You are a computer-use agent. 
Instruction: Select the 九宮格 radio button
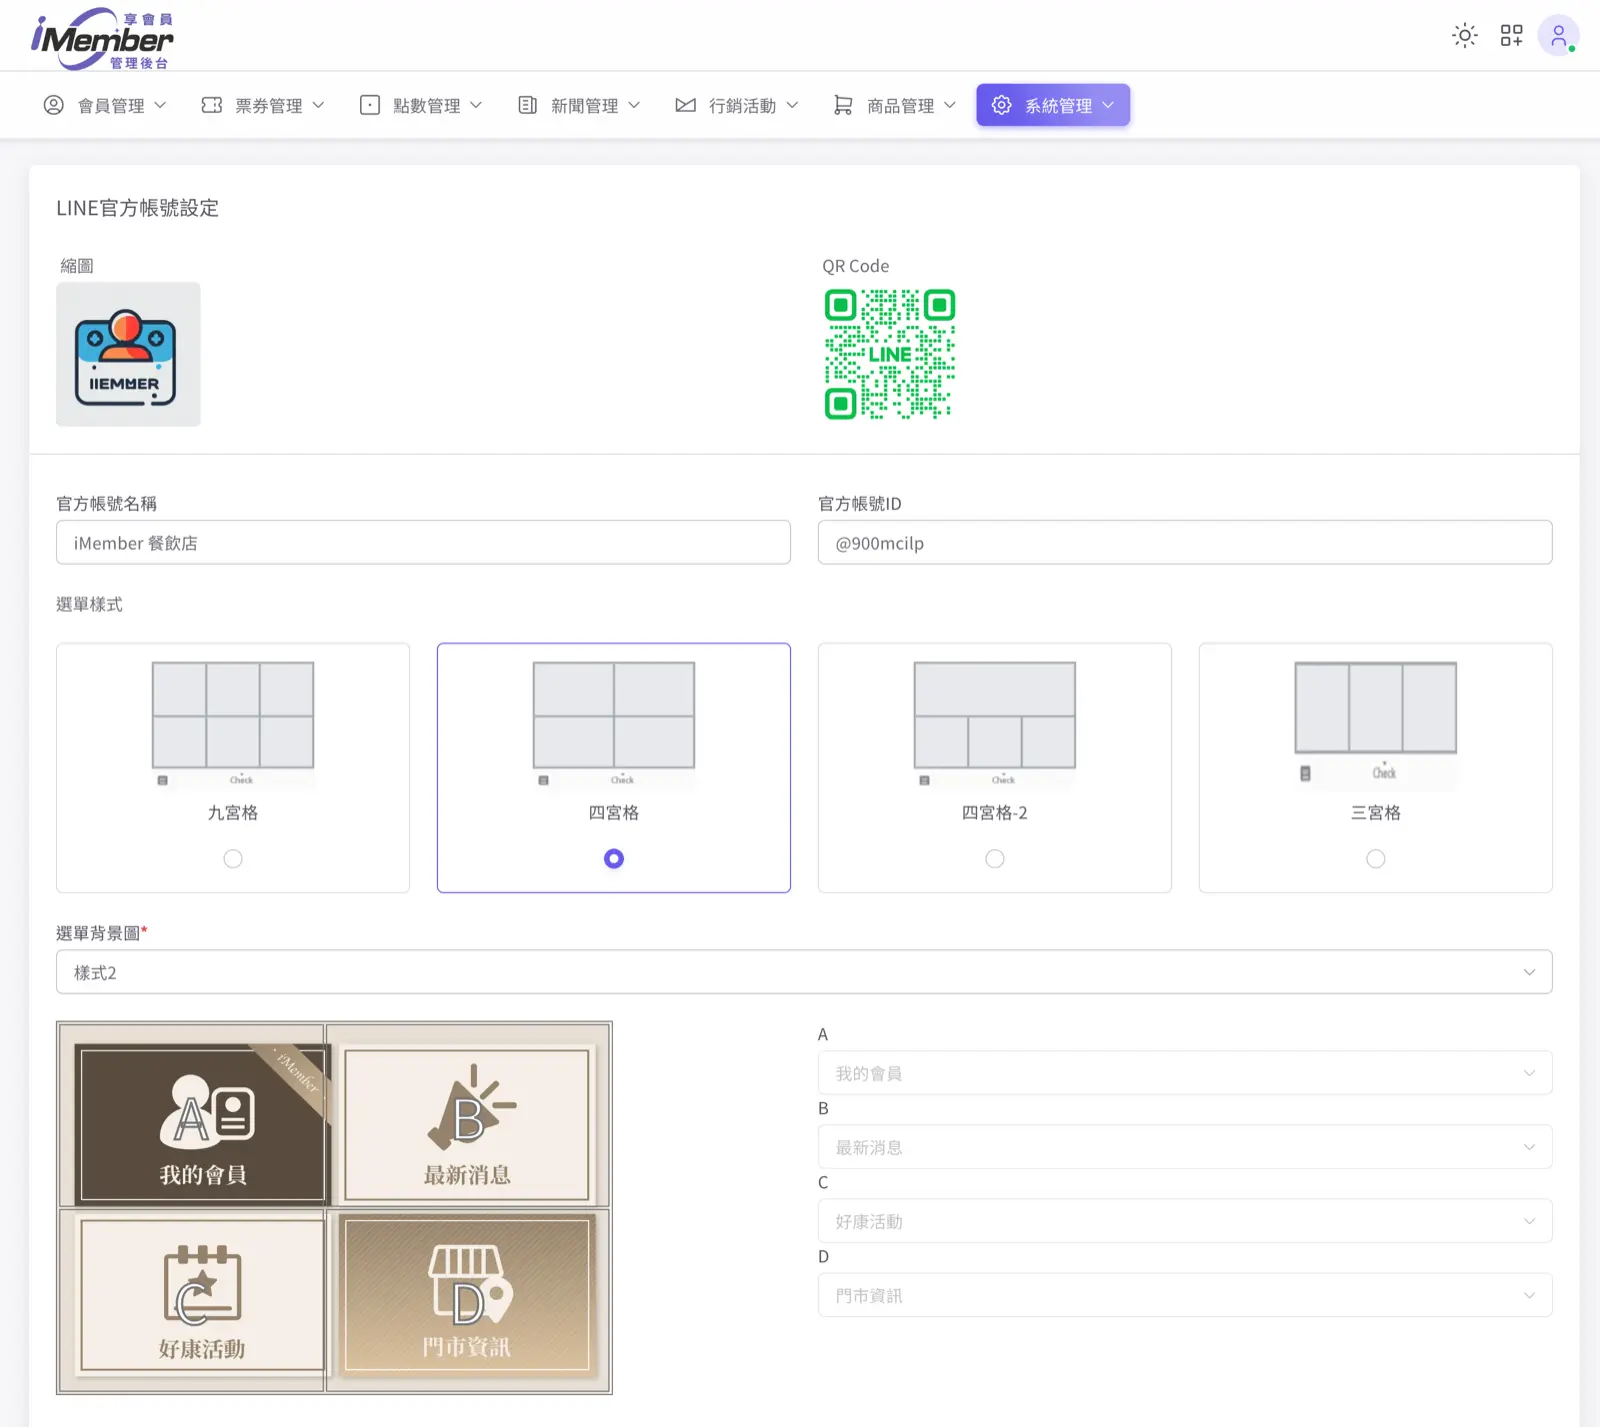click(233, 859)
